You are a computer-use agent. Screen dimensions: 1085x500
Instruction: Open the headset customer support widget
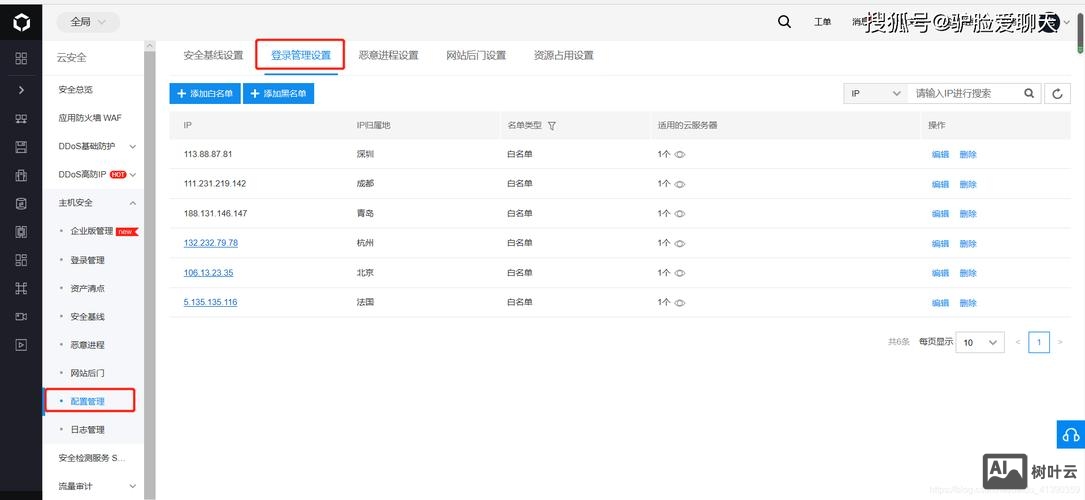click(1070, 434)
